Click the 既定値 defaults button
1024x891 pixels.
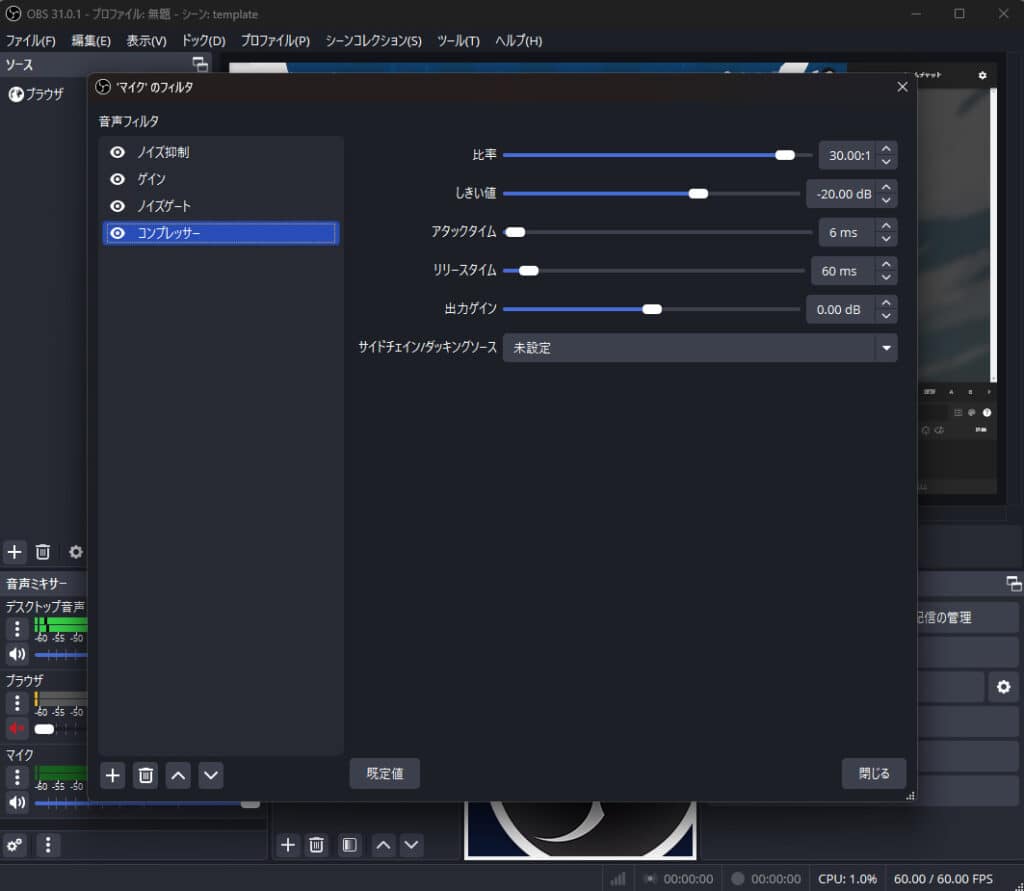tap(384, 773)
